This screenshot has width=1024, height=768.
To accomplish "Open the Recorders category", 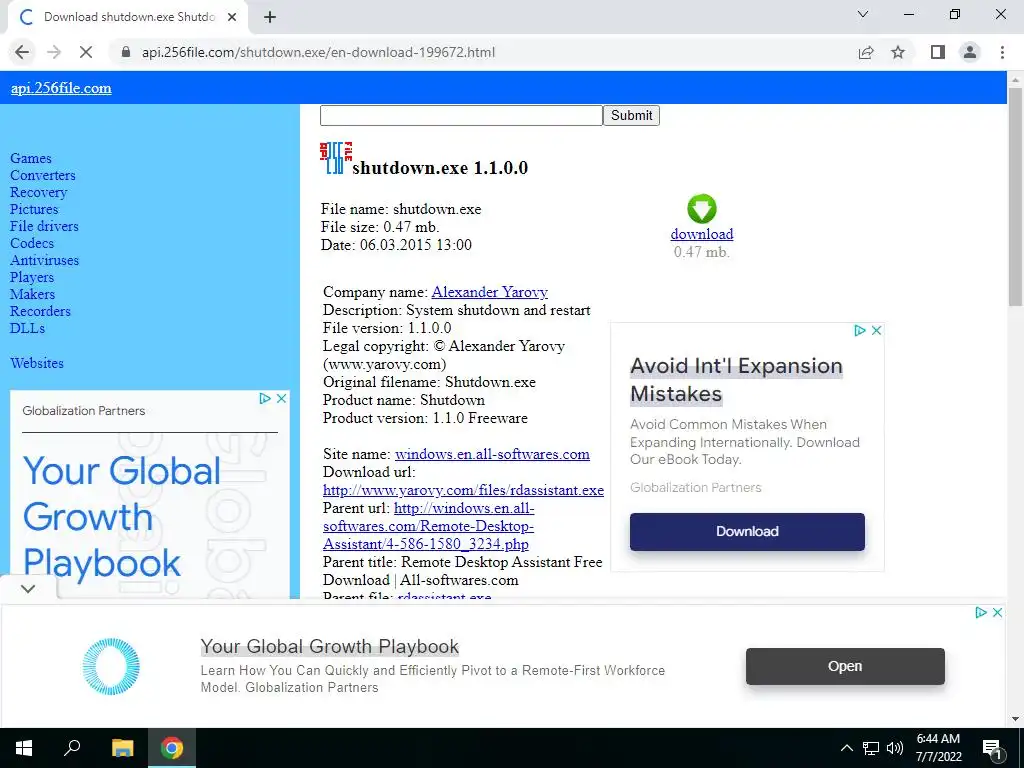I will coord(40,311).
